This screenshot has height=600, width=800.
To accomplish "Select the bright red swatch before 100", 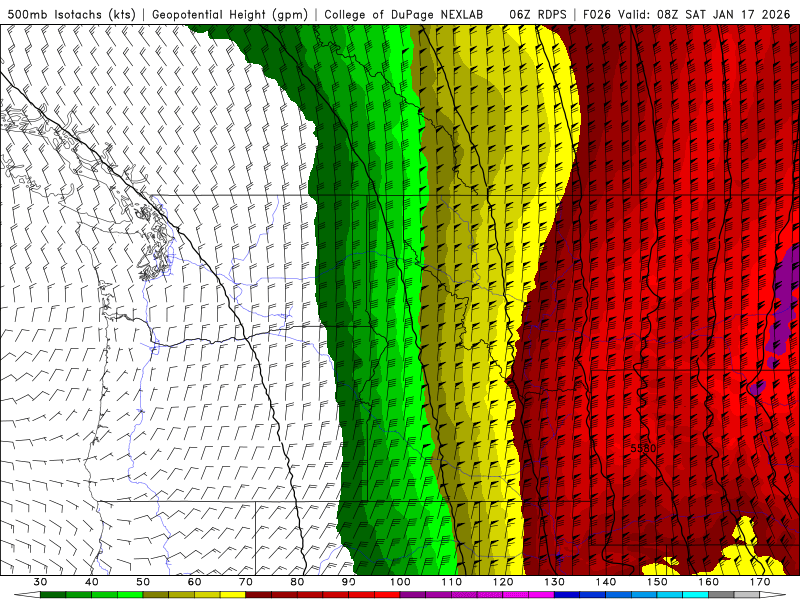I will pos(387,595).
